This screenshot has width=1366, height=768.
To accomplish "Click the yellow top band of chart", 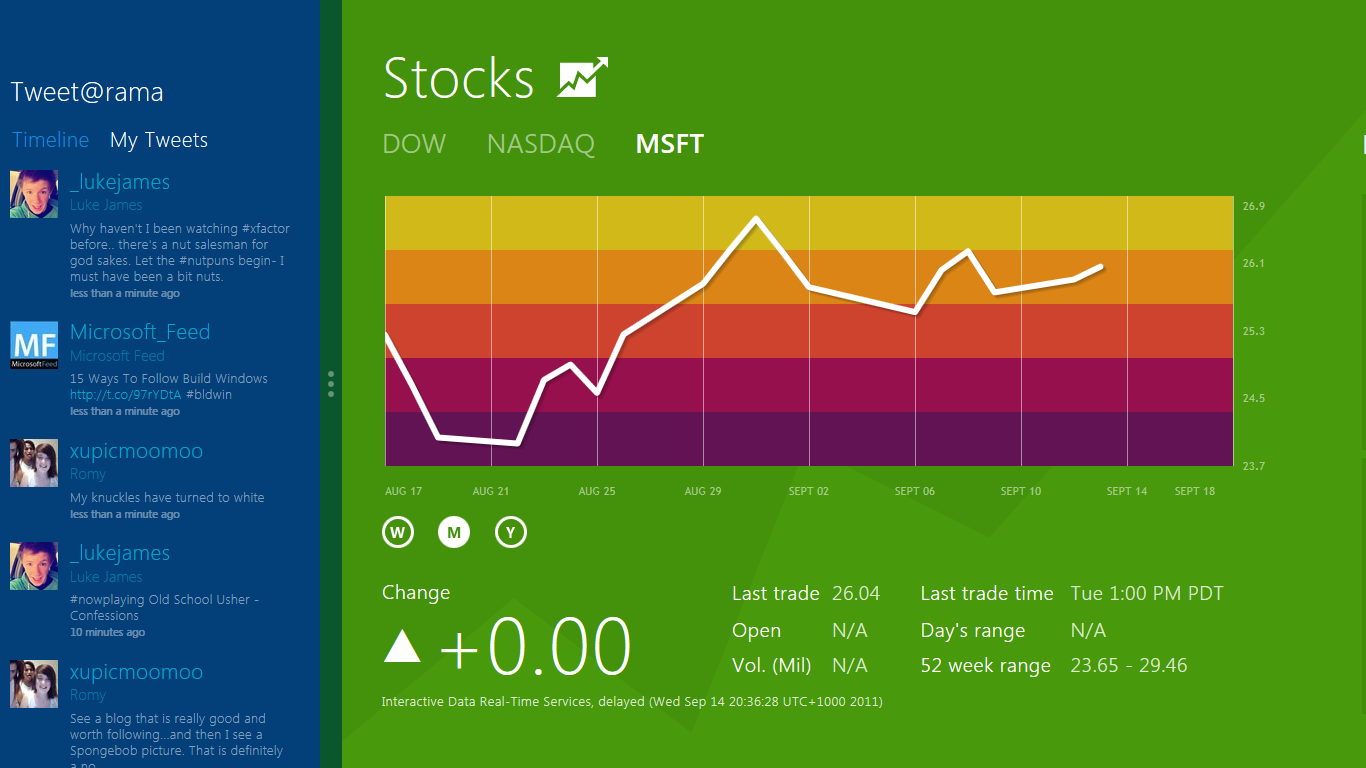I will [809, 222].
